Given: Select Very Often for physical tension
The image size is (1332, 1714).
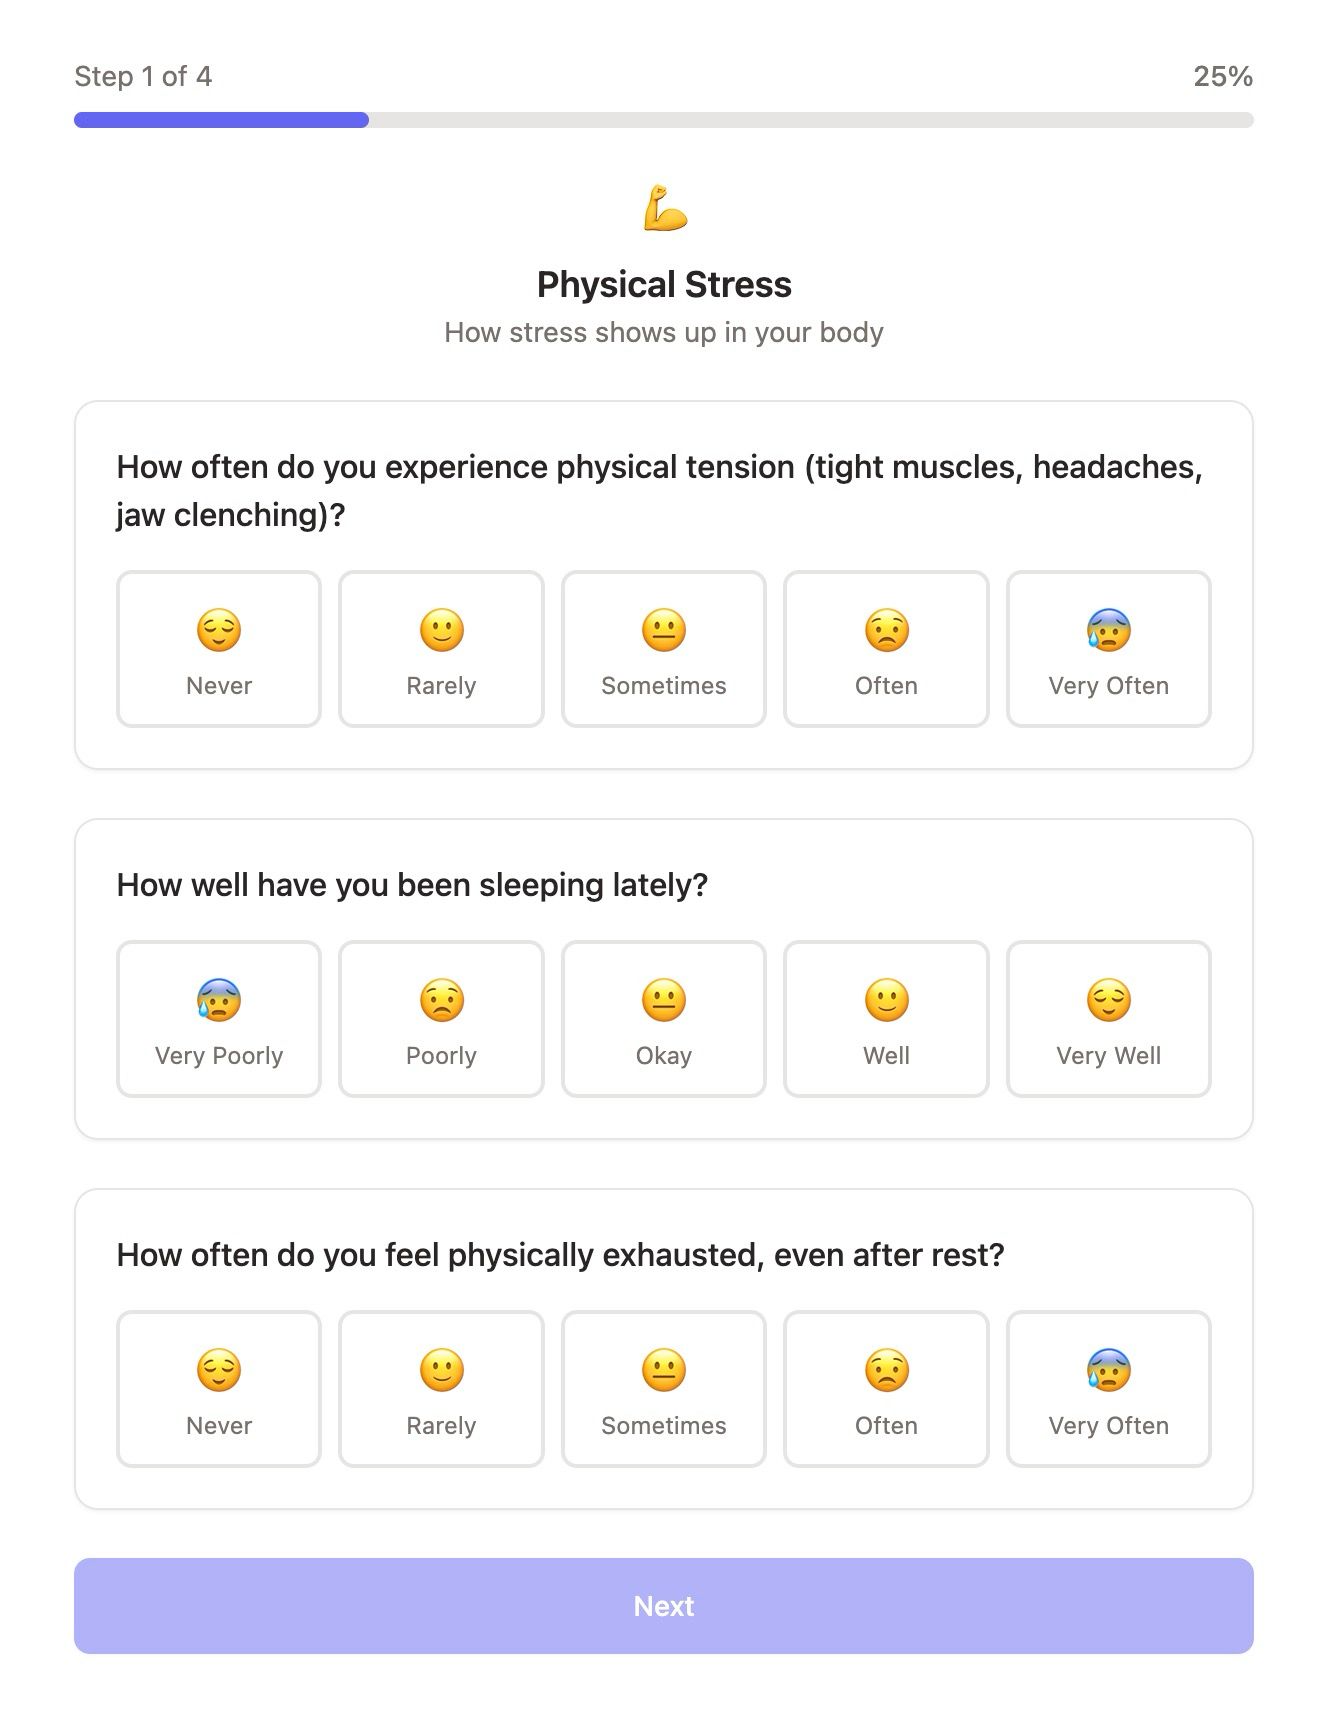Looking at the screenshot, I should tap(1109, 649).
